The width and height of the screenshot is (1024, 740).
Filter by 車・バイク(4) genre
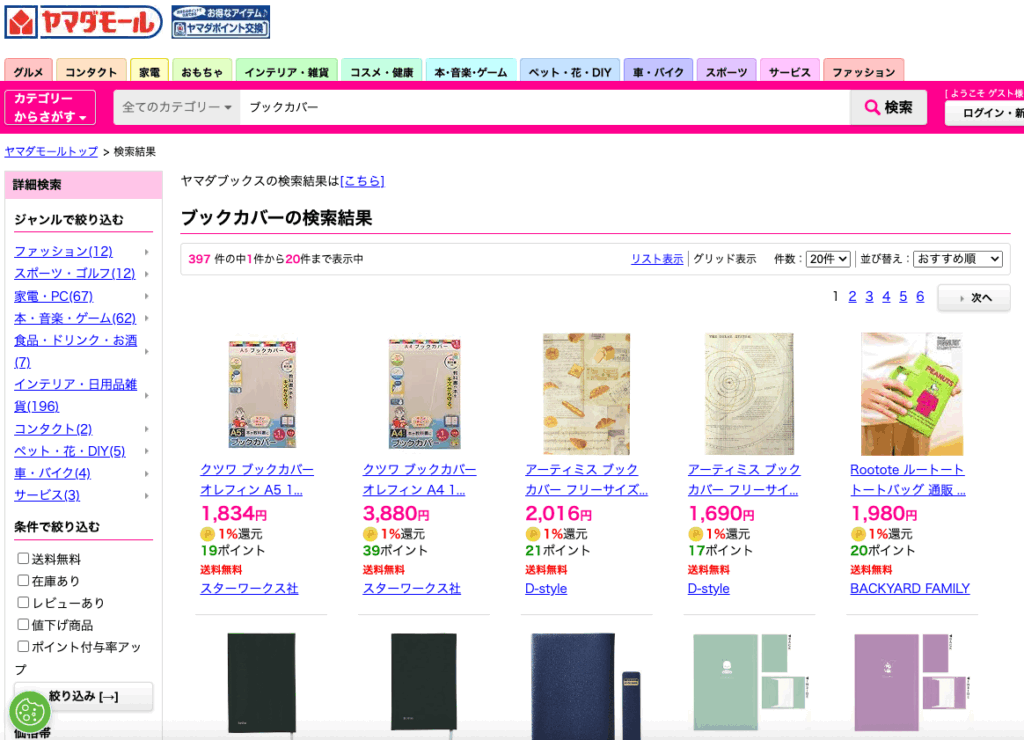coord(53,473)
